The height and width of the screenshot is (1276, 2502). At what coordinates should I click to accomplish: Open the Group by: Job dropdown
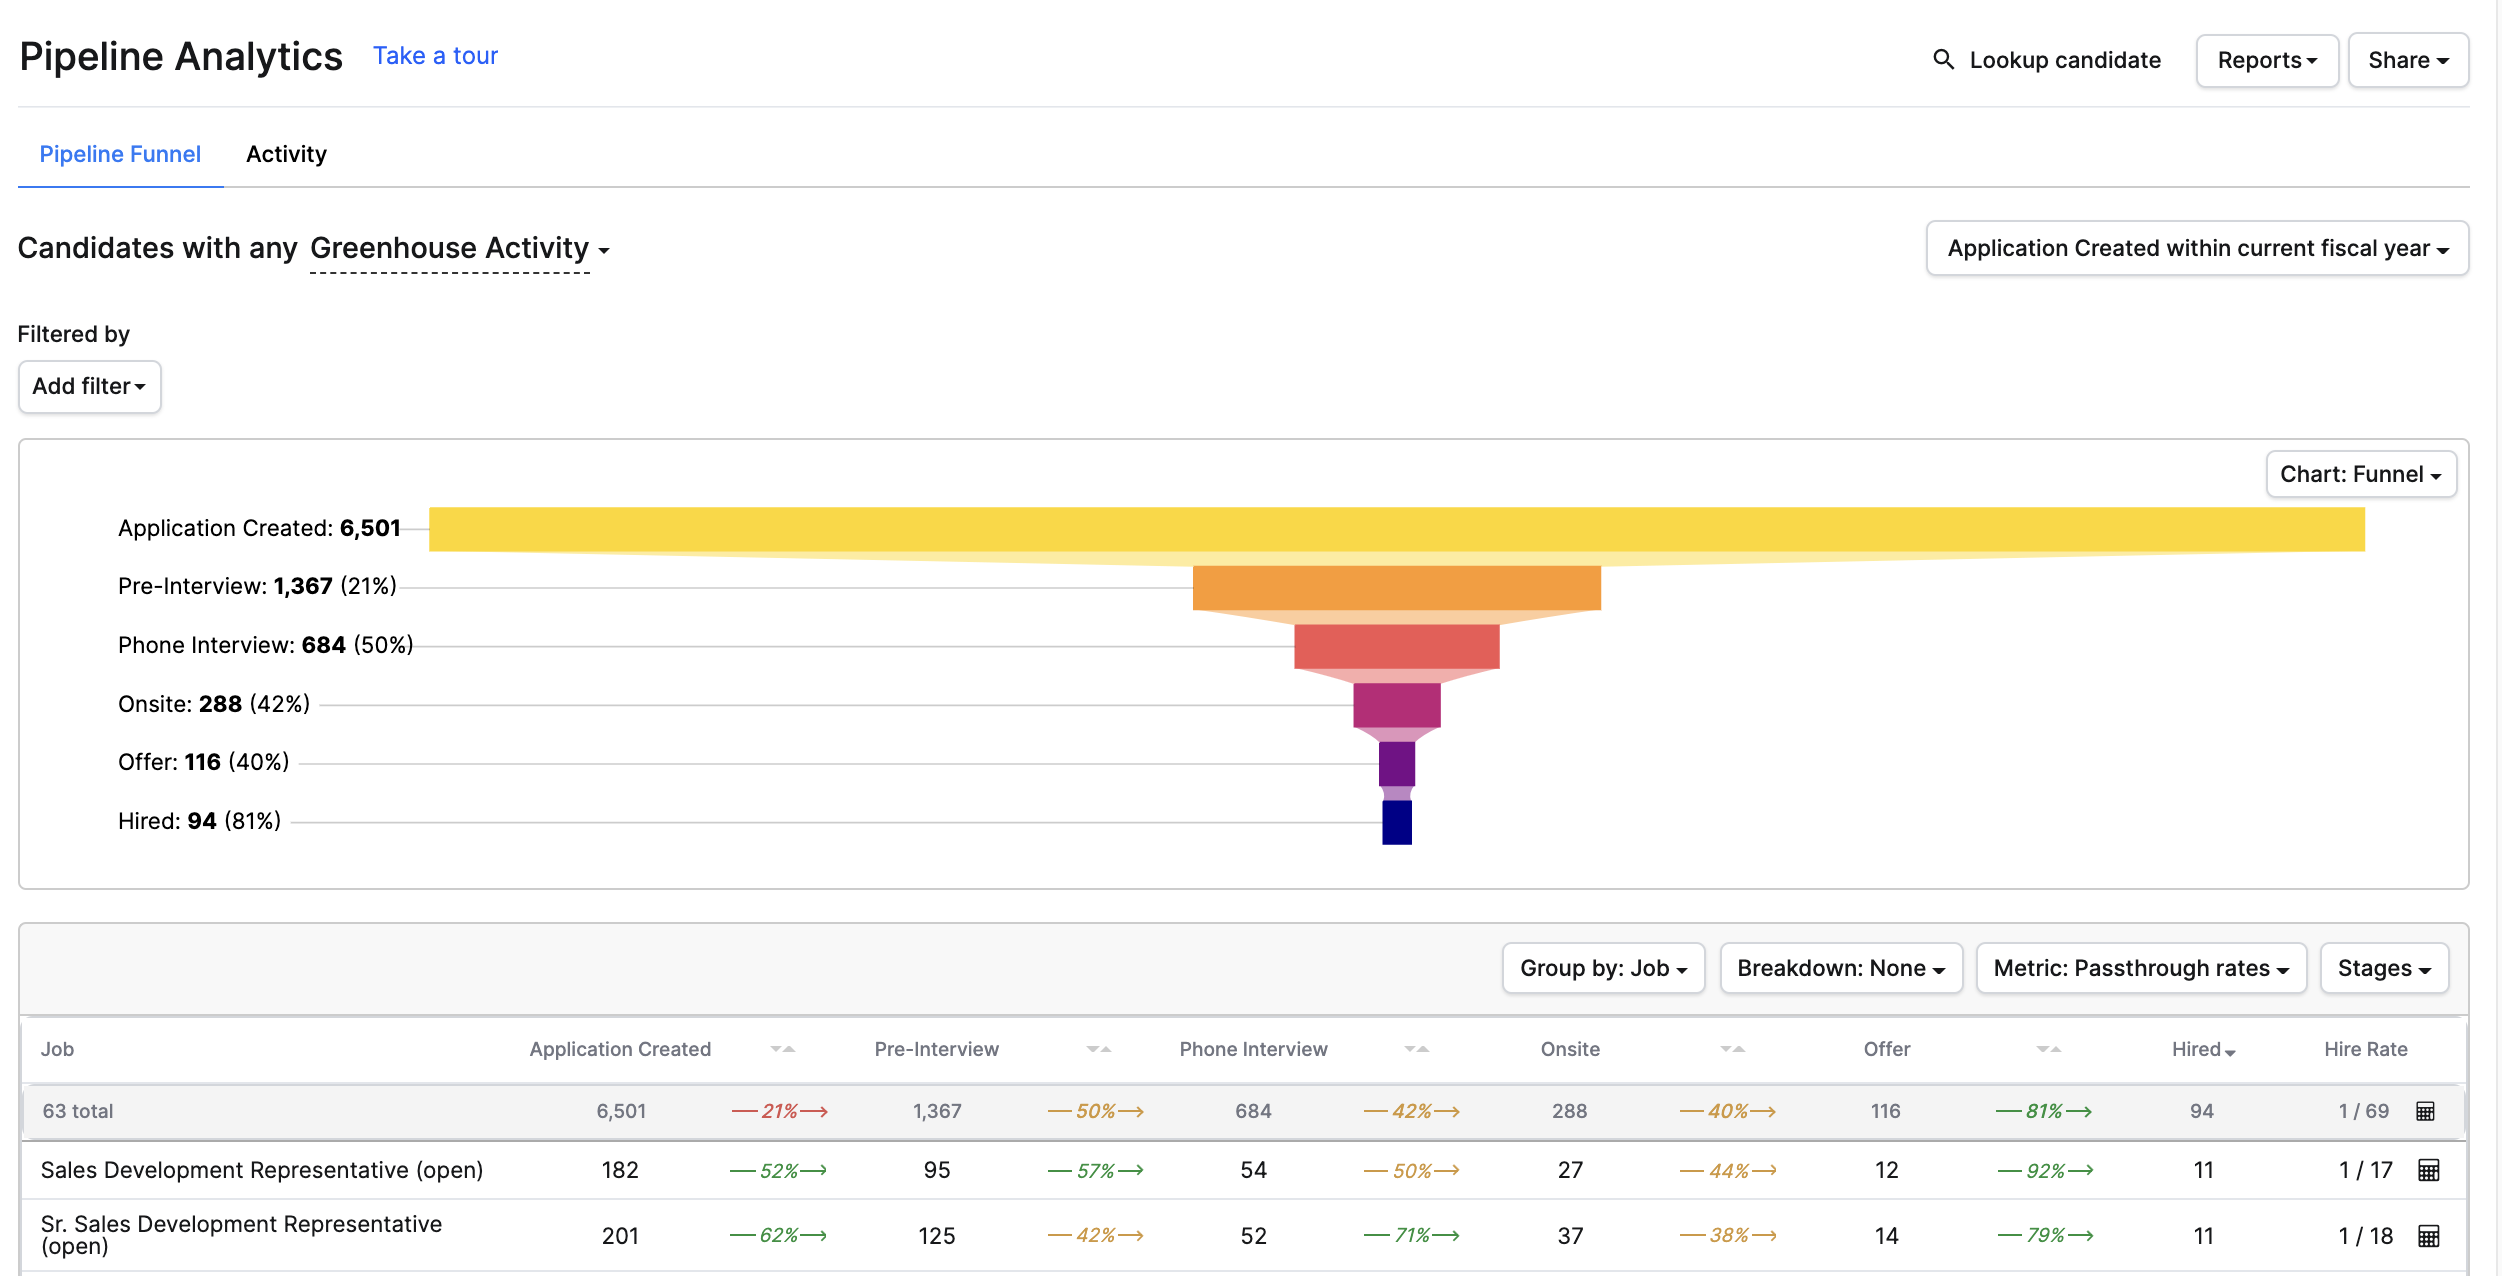(1603, 968)
